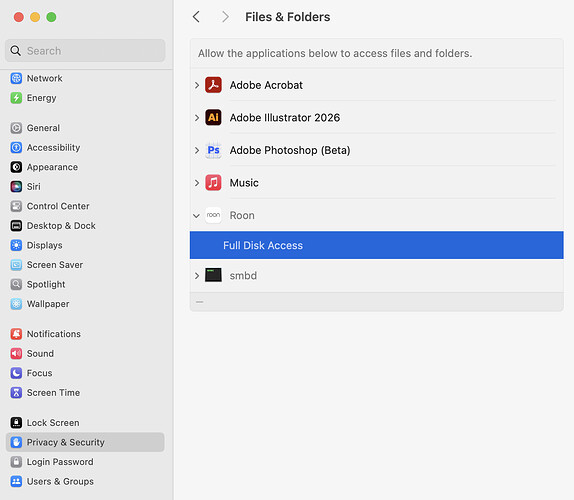Click the Screen Time hourglass icon
This screenshot has width=574, height=500.
(x=16, y=392)
